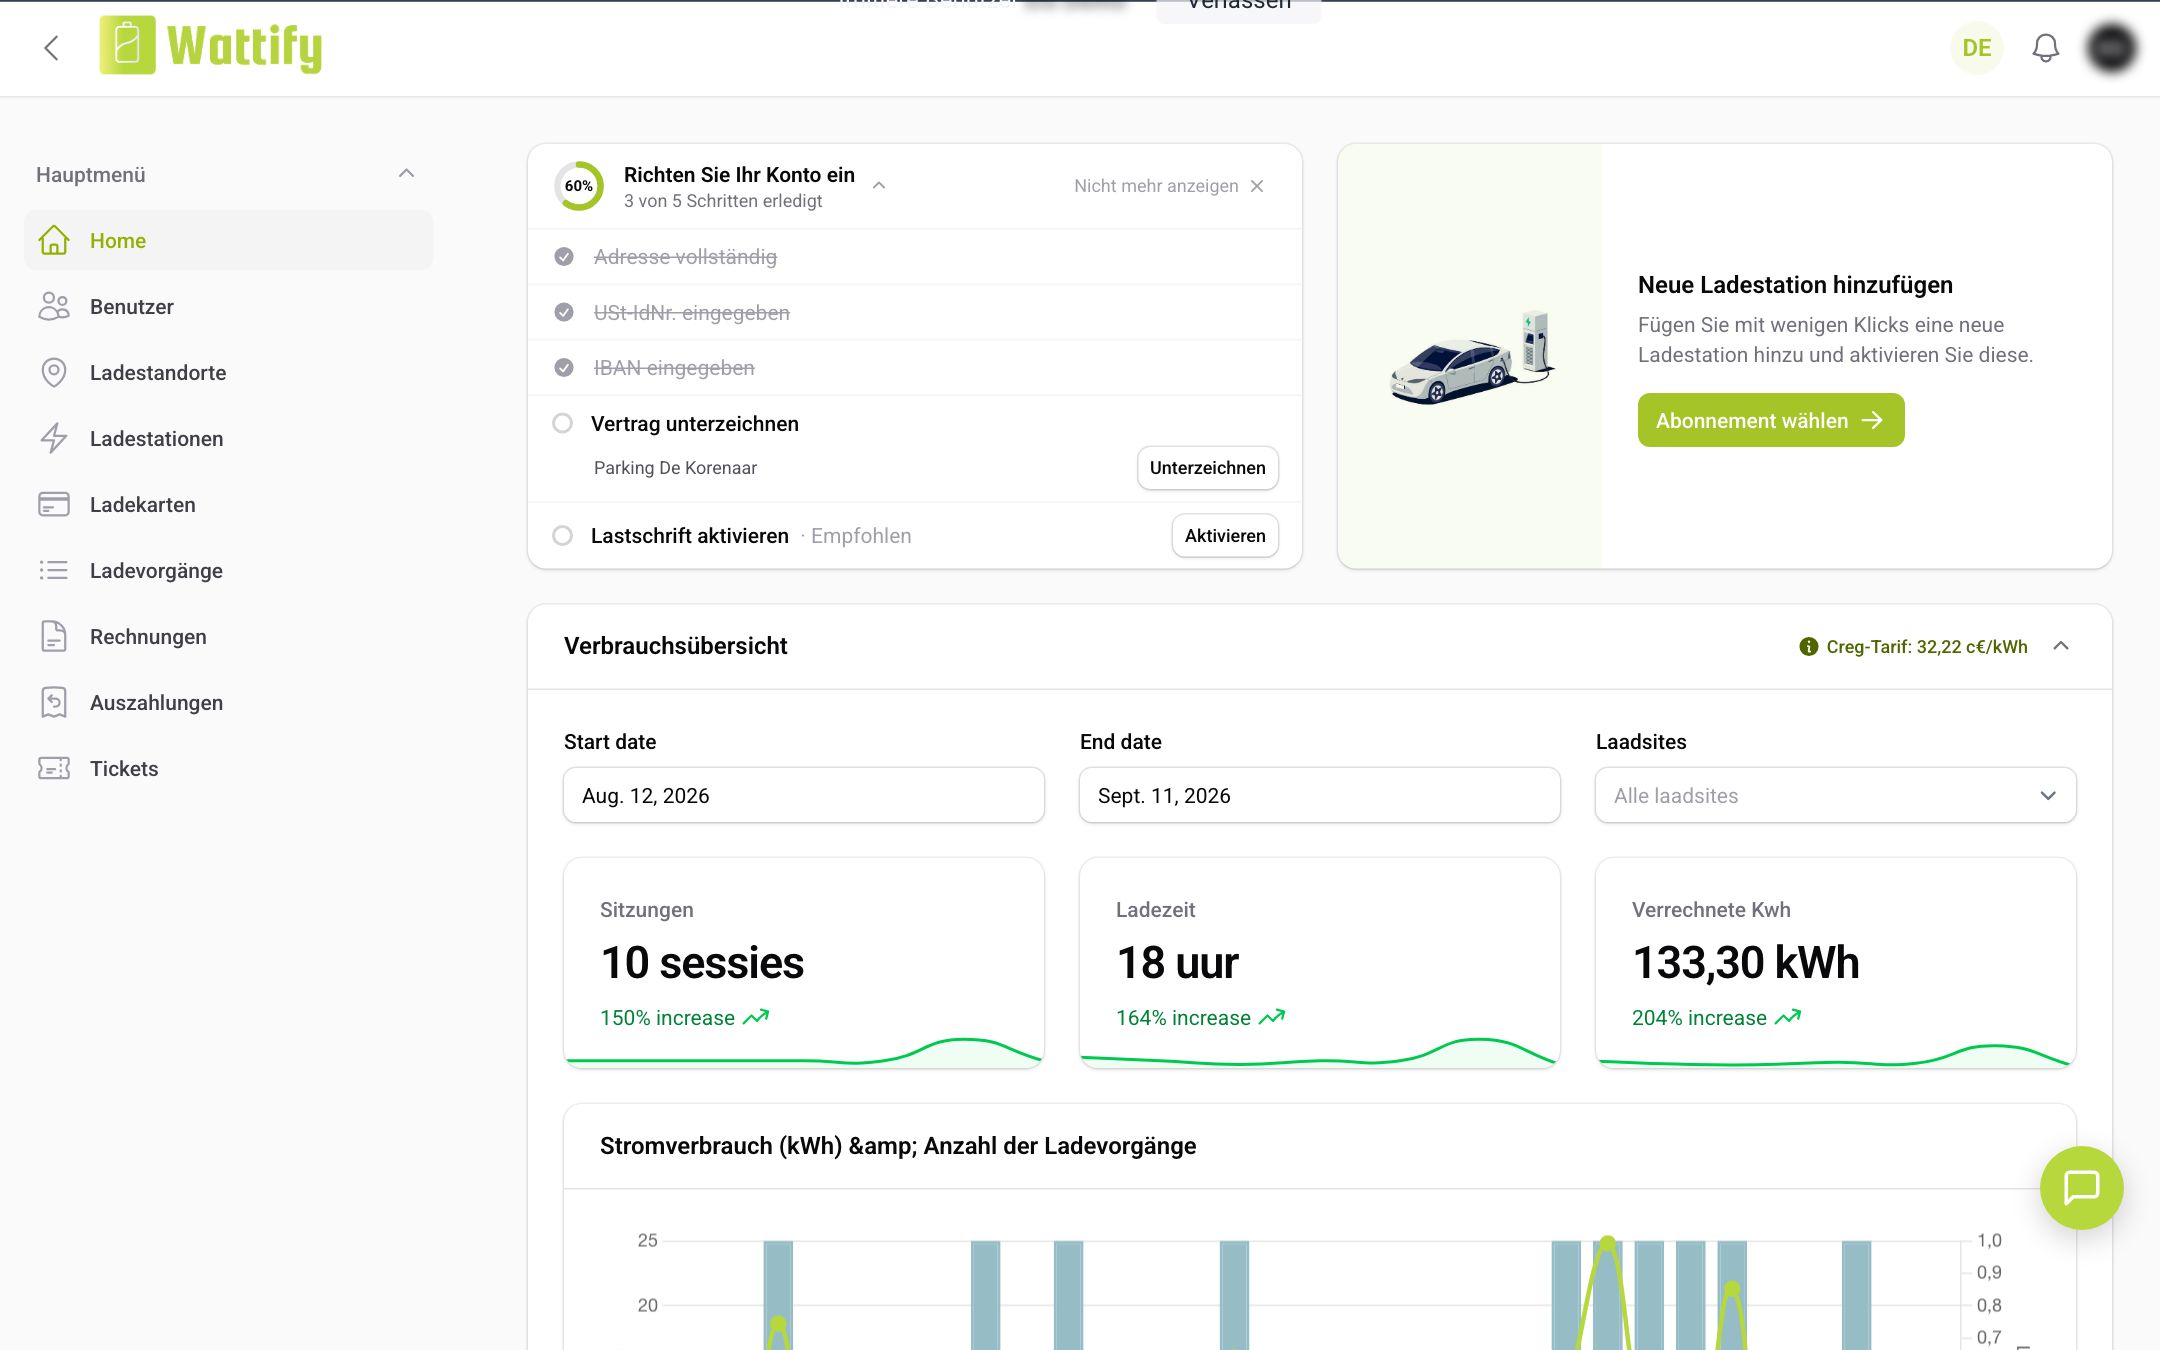Click the checkmark icon beside USt-IdNr. eingegeben
The image size is (2160, 1350).
pyautogui.click(x=564, y=312)
